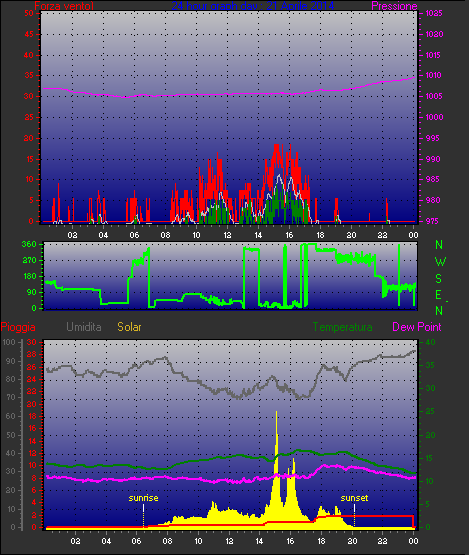Click the 35 temperature axis value
The width and height of the screenshot is (469, 555).
430,365
